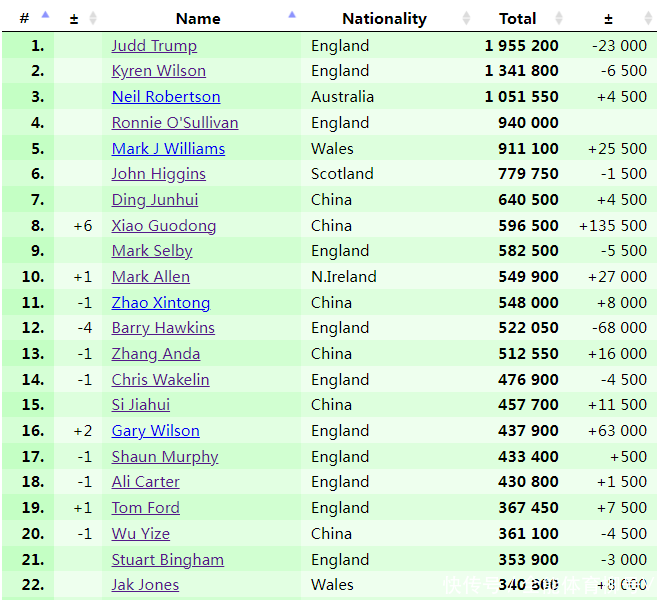The width and height of the screenshot is (661, 600).
Task: Select Xiao Guodong's name link
Action: point(163,226)
